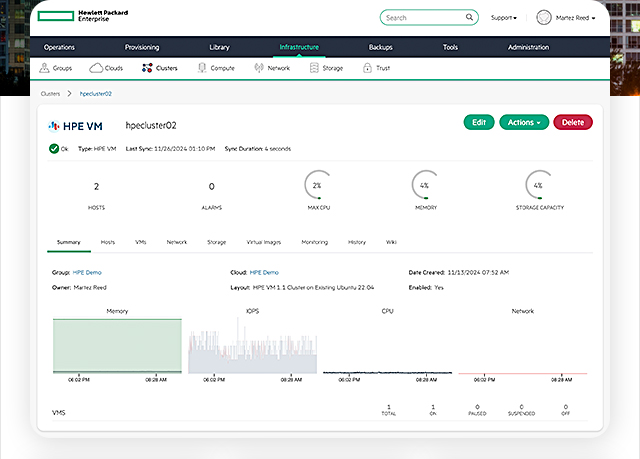
Task: Click the red Delete button
Action: [573, 122]
